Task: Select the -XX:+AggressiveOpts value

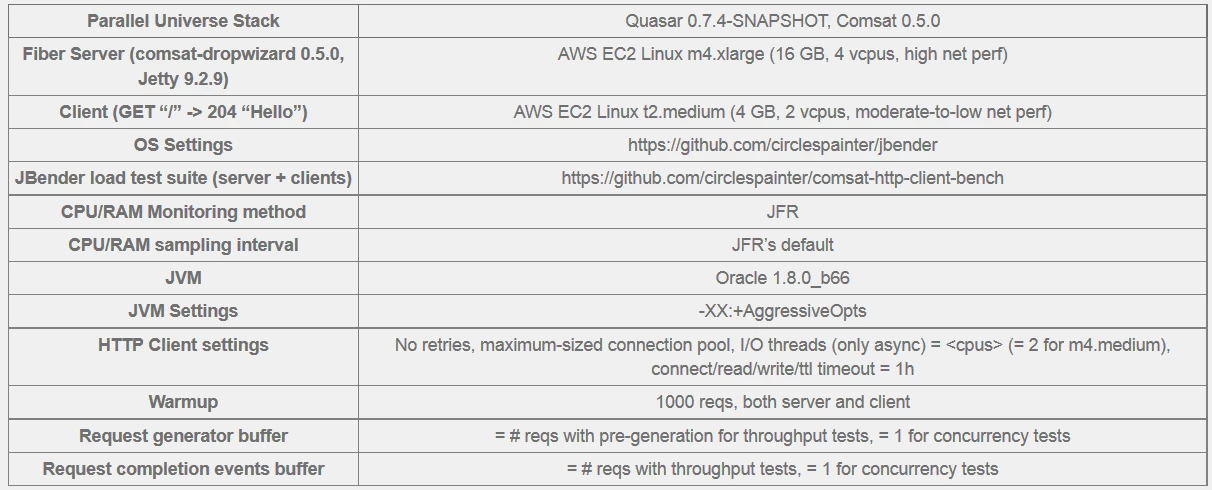Action: click(782, 311)
